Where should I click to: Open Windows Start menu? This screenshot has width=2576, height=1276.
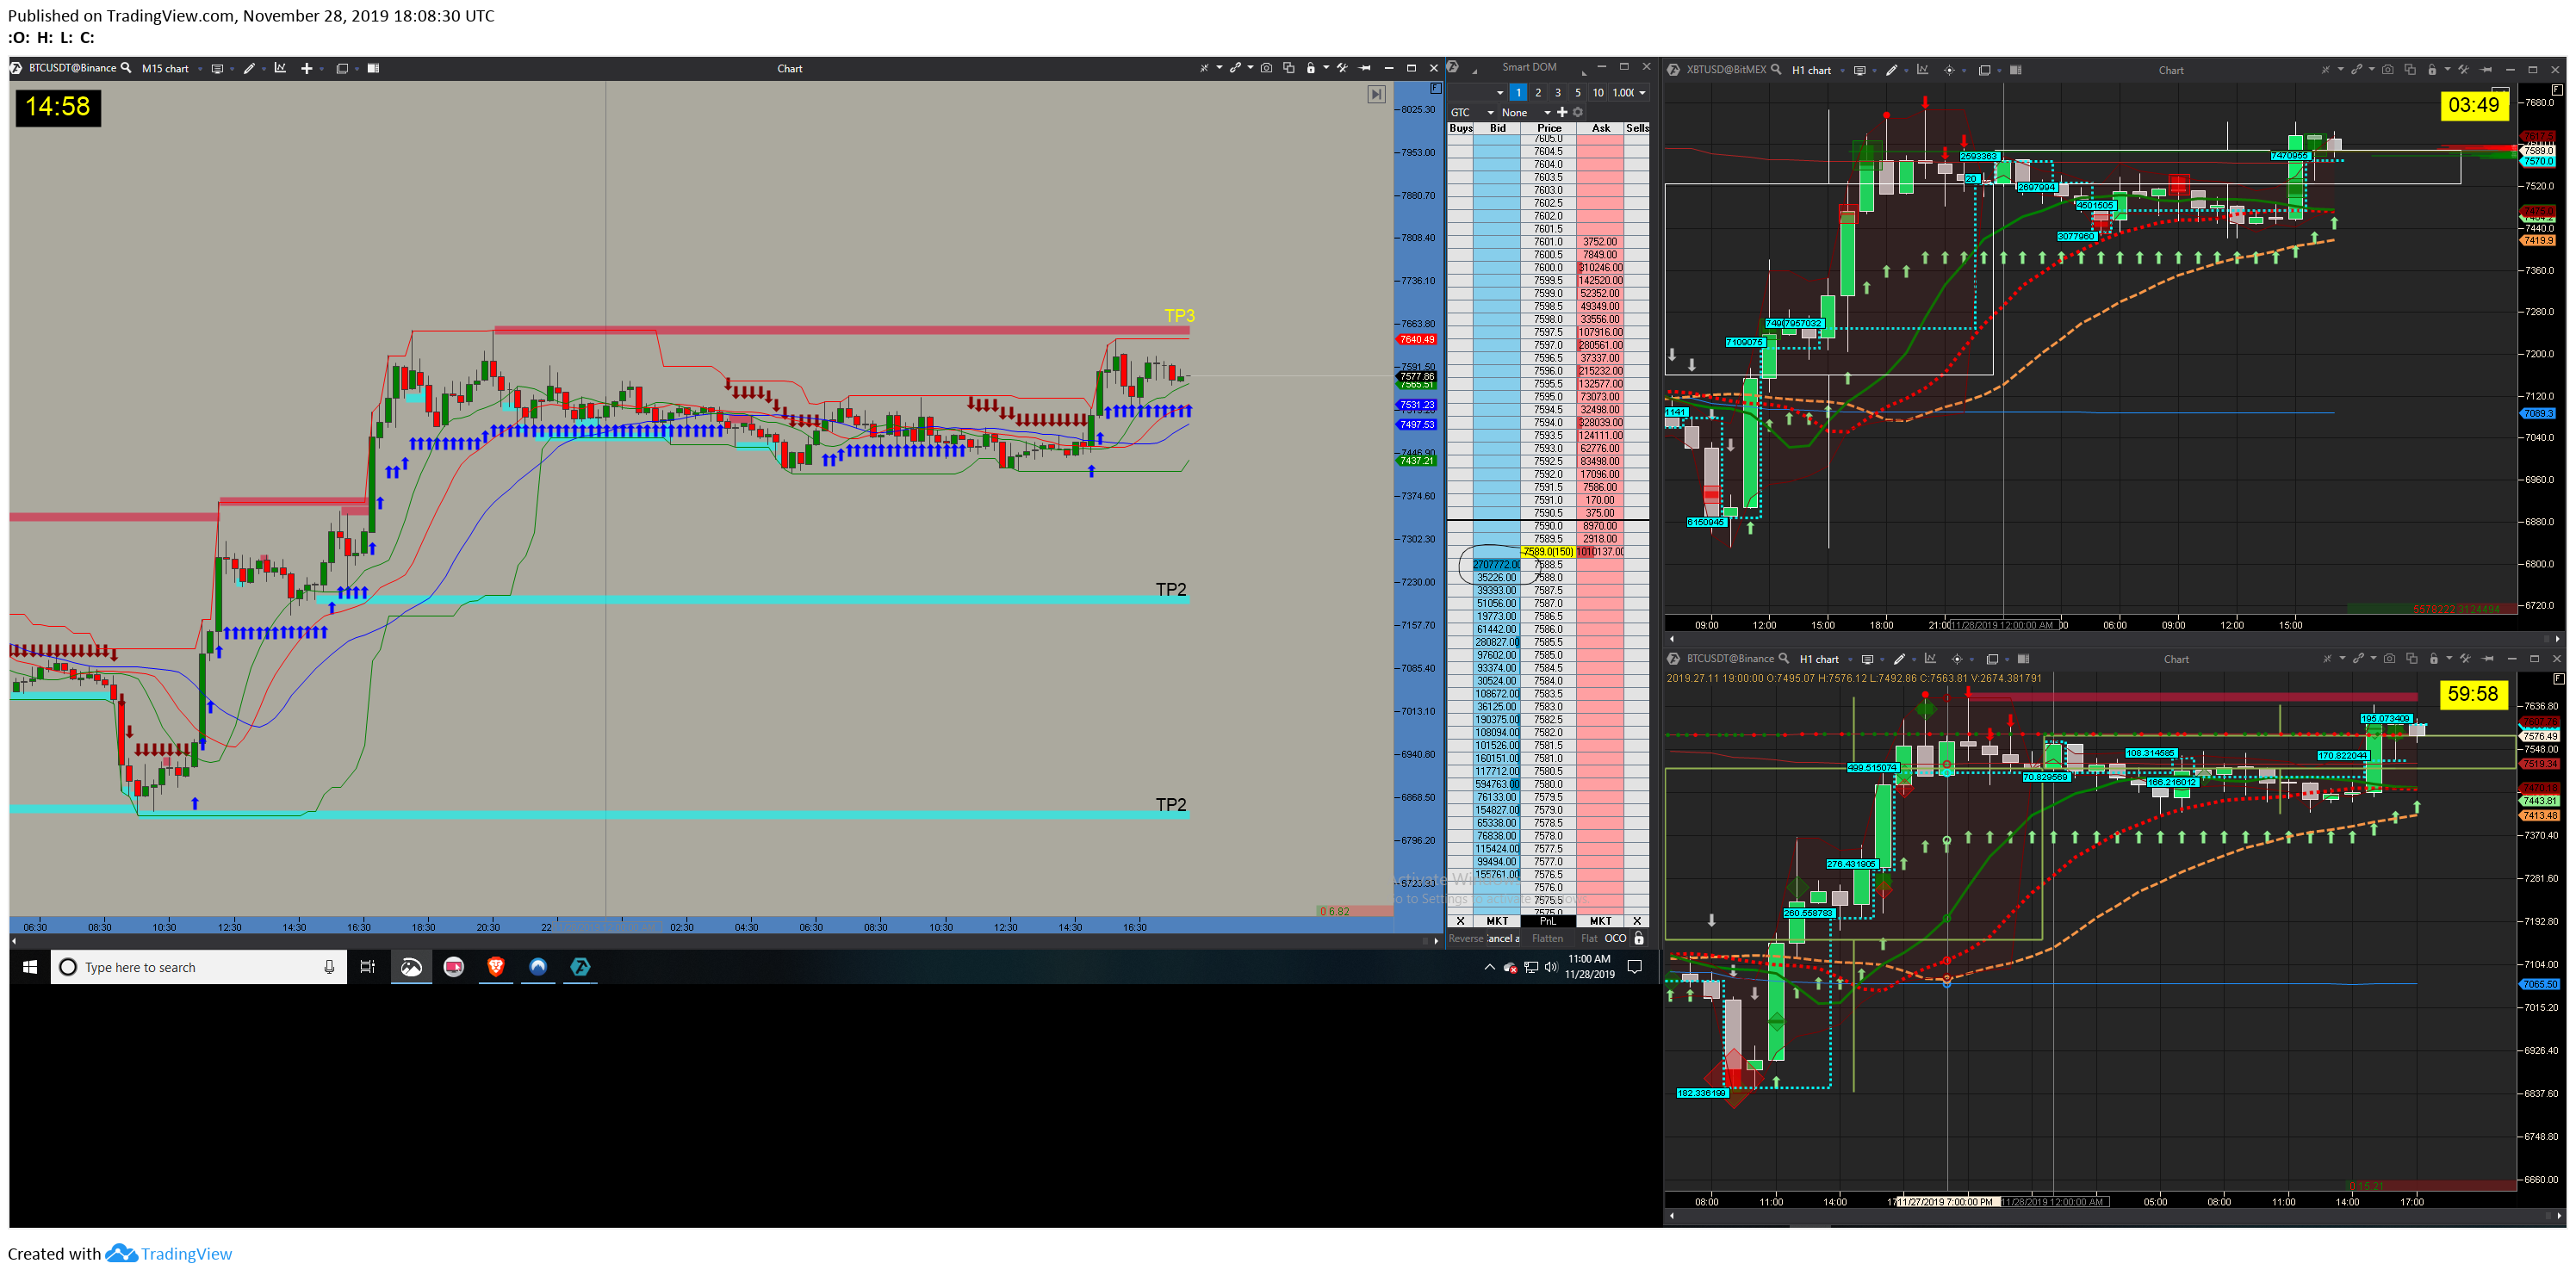tap(30, 967)
